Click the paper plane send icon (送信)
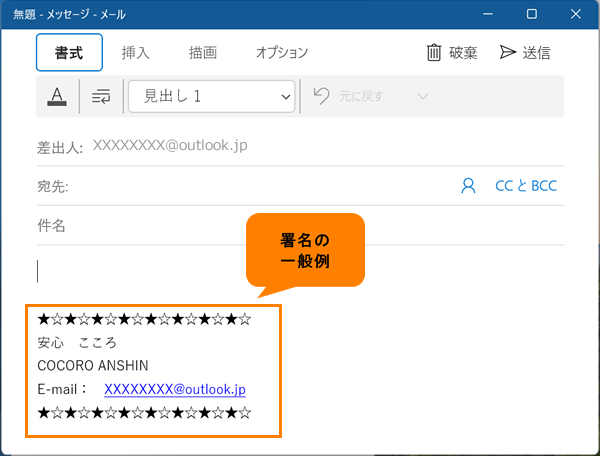This screenshot has height=456, width=600. click(x=508, y=53)
